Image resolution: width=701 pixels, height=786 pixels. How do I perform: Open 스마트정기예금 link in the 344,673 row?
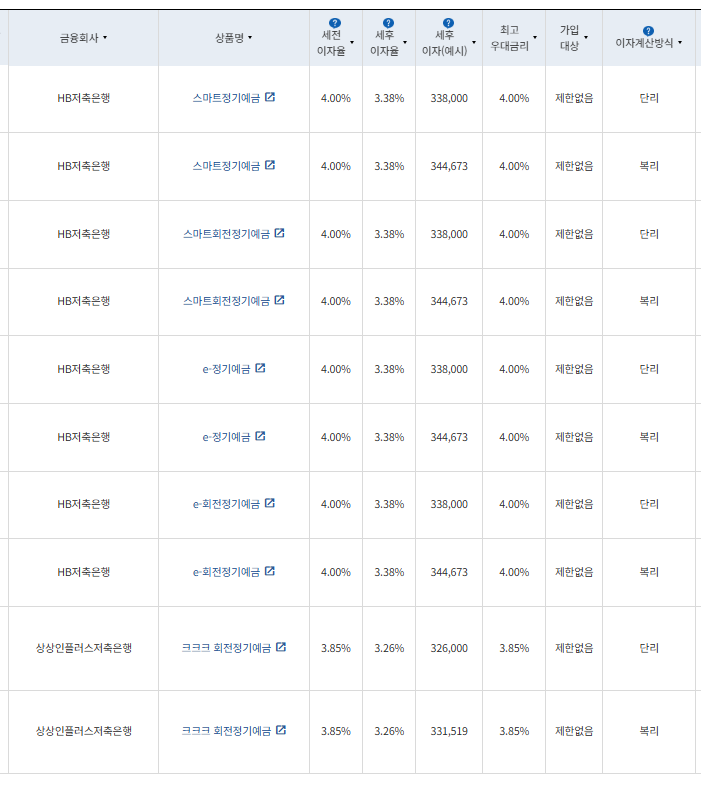click(226, 166)
